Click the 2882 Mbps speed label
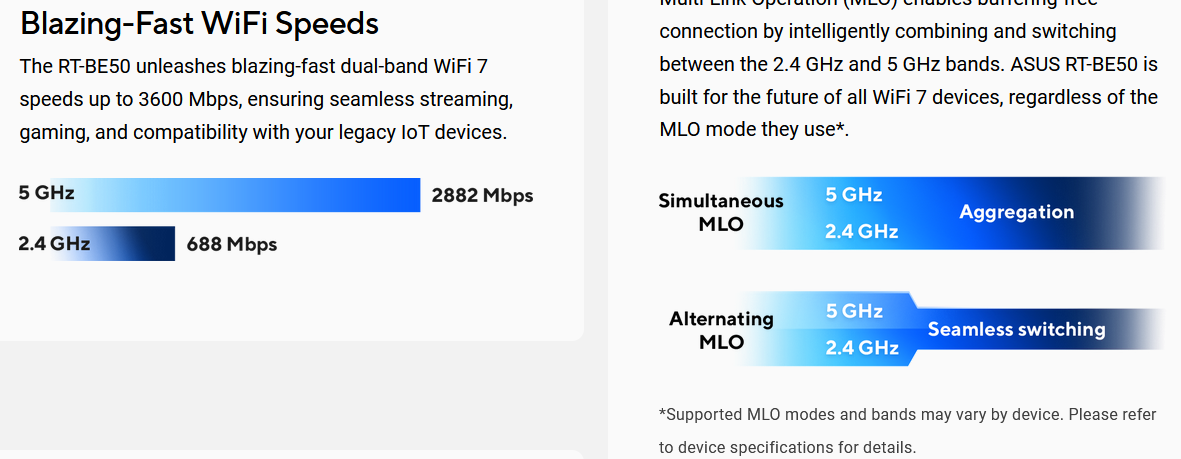The height and width of the screenshot is (459, 1181). (x=482, y=196)
